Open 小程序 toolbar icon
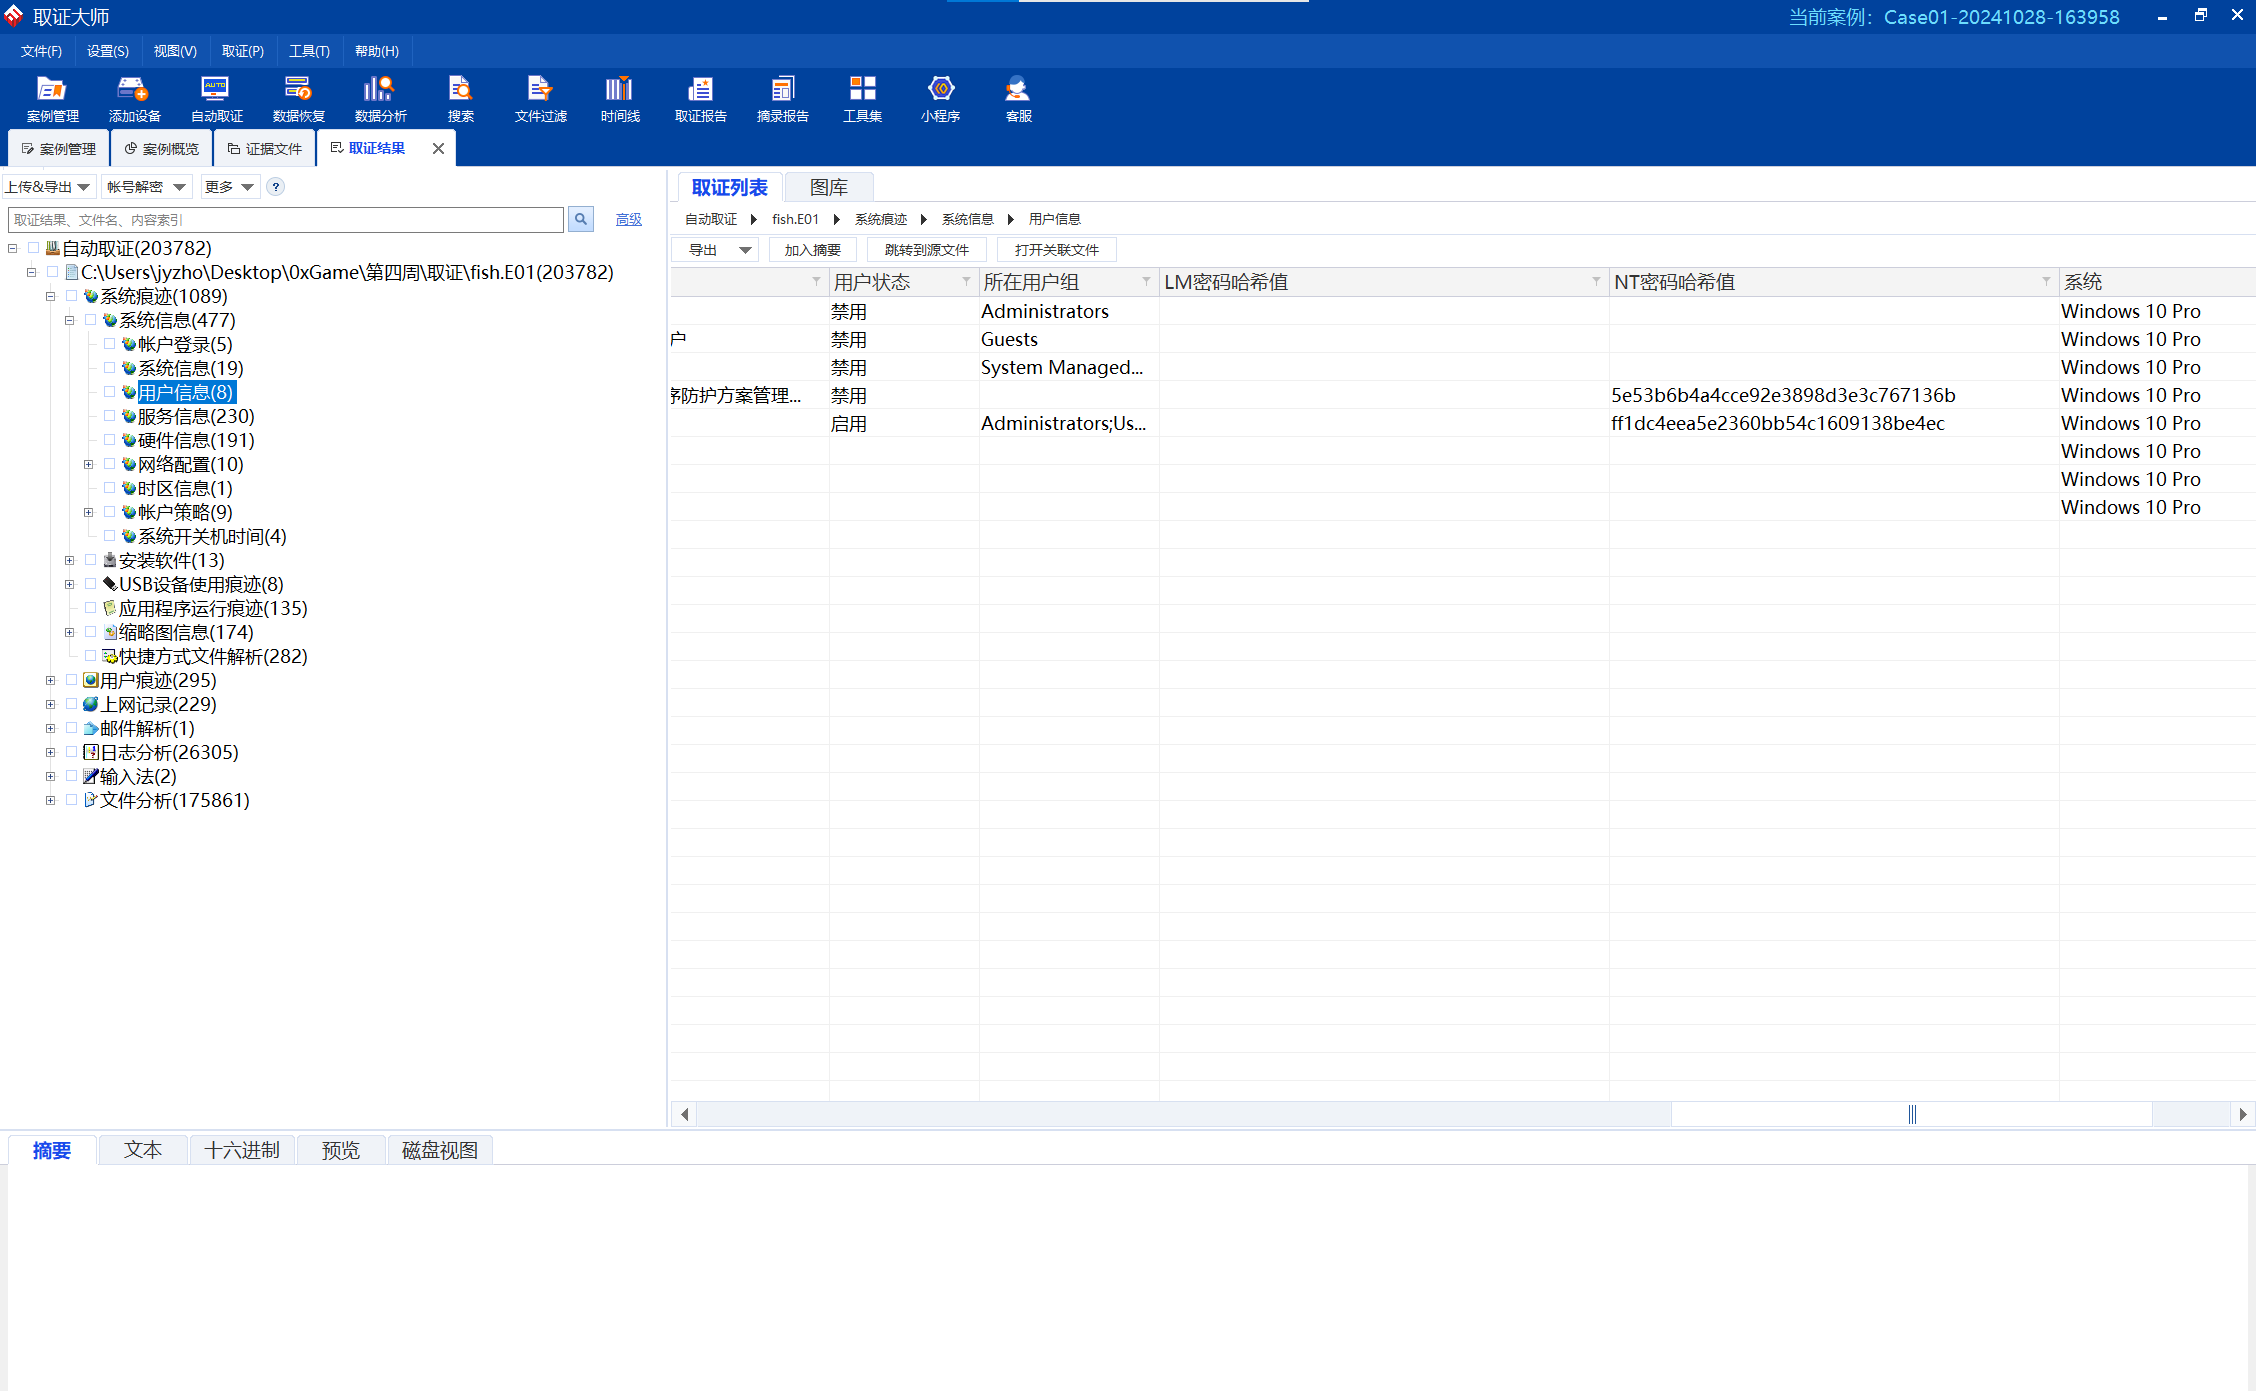Screen dimensions: 2256x1391 click(x=940, y=99)
